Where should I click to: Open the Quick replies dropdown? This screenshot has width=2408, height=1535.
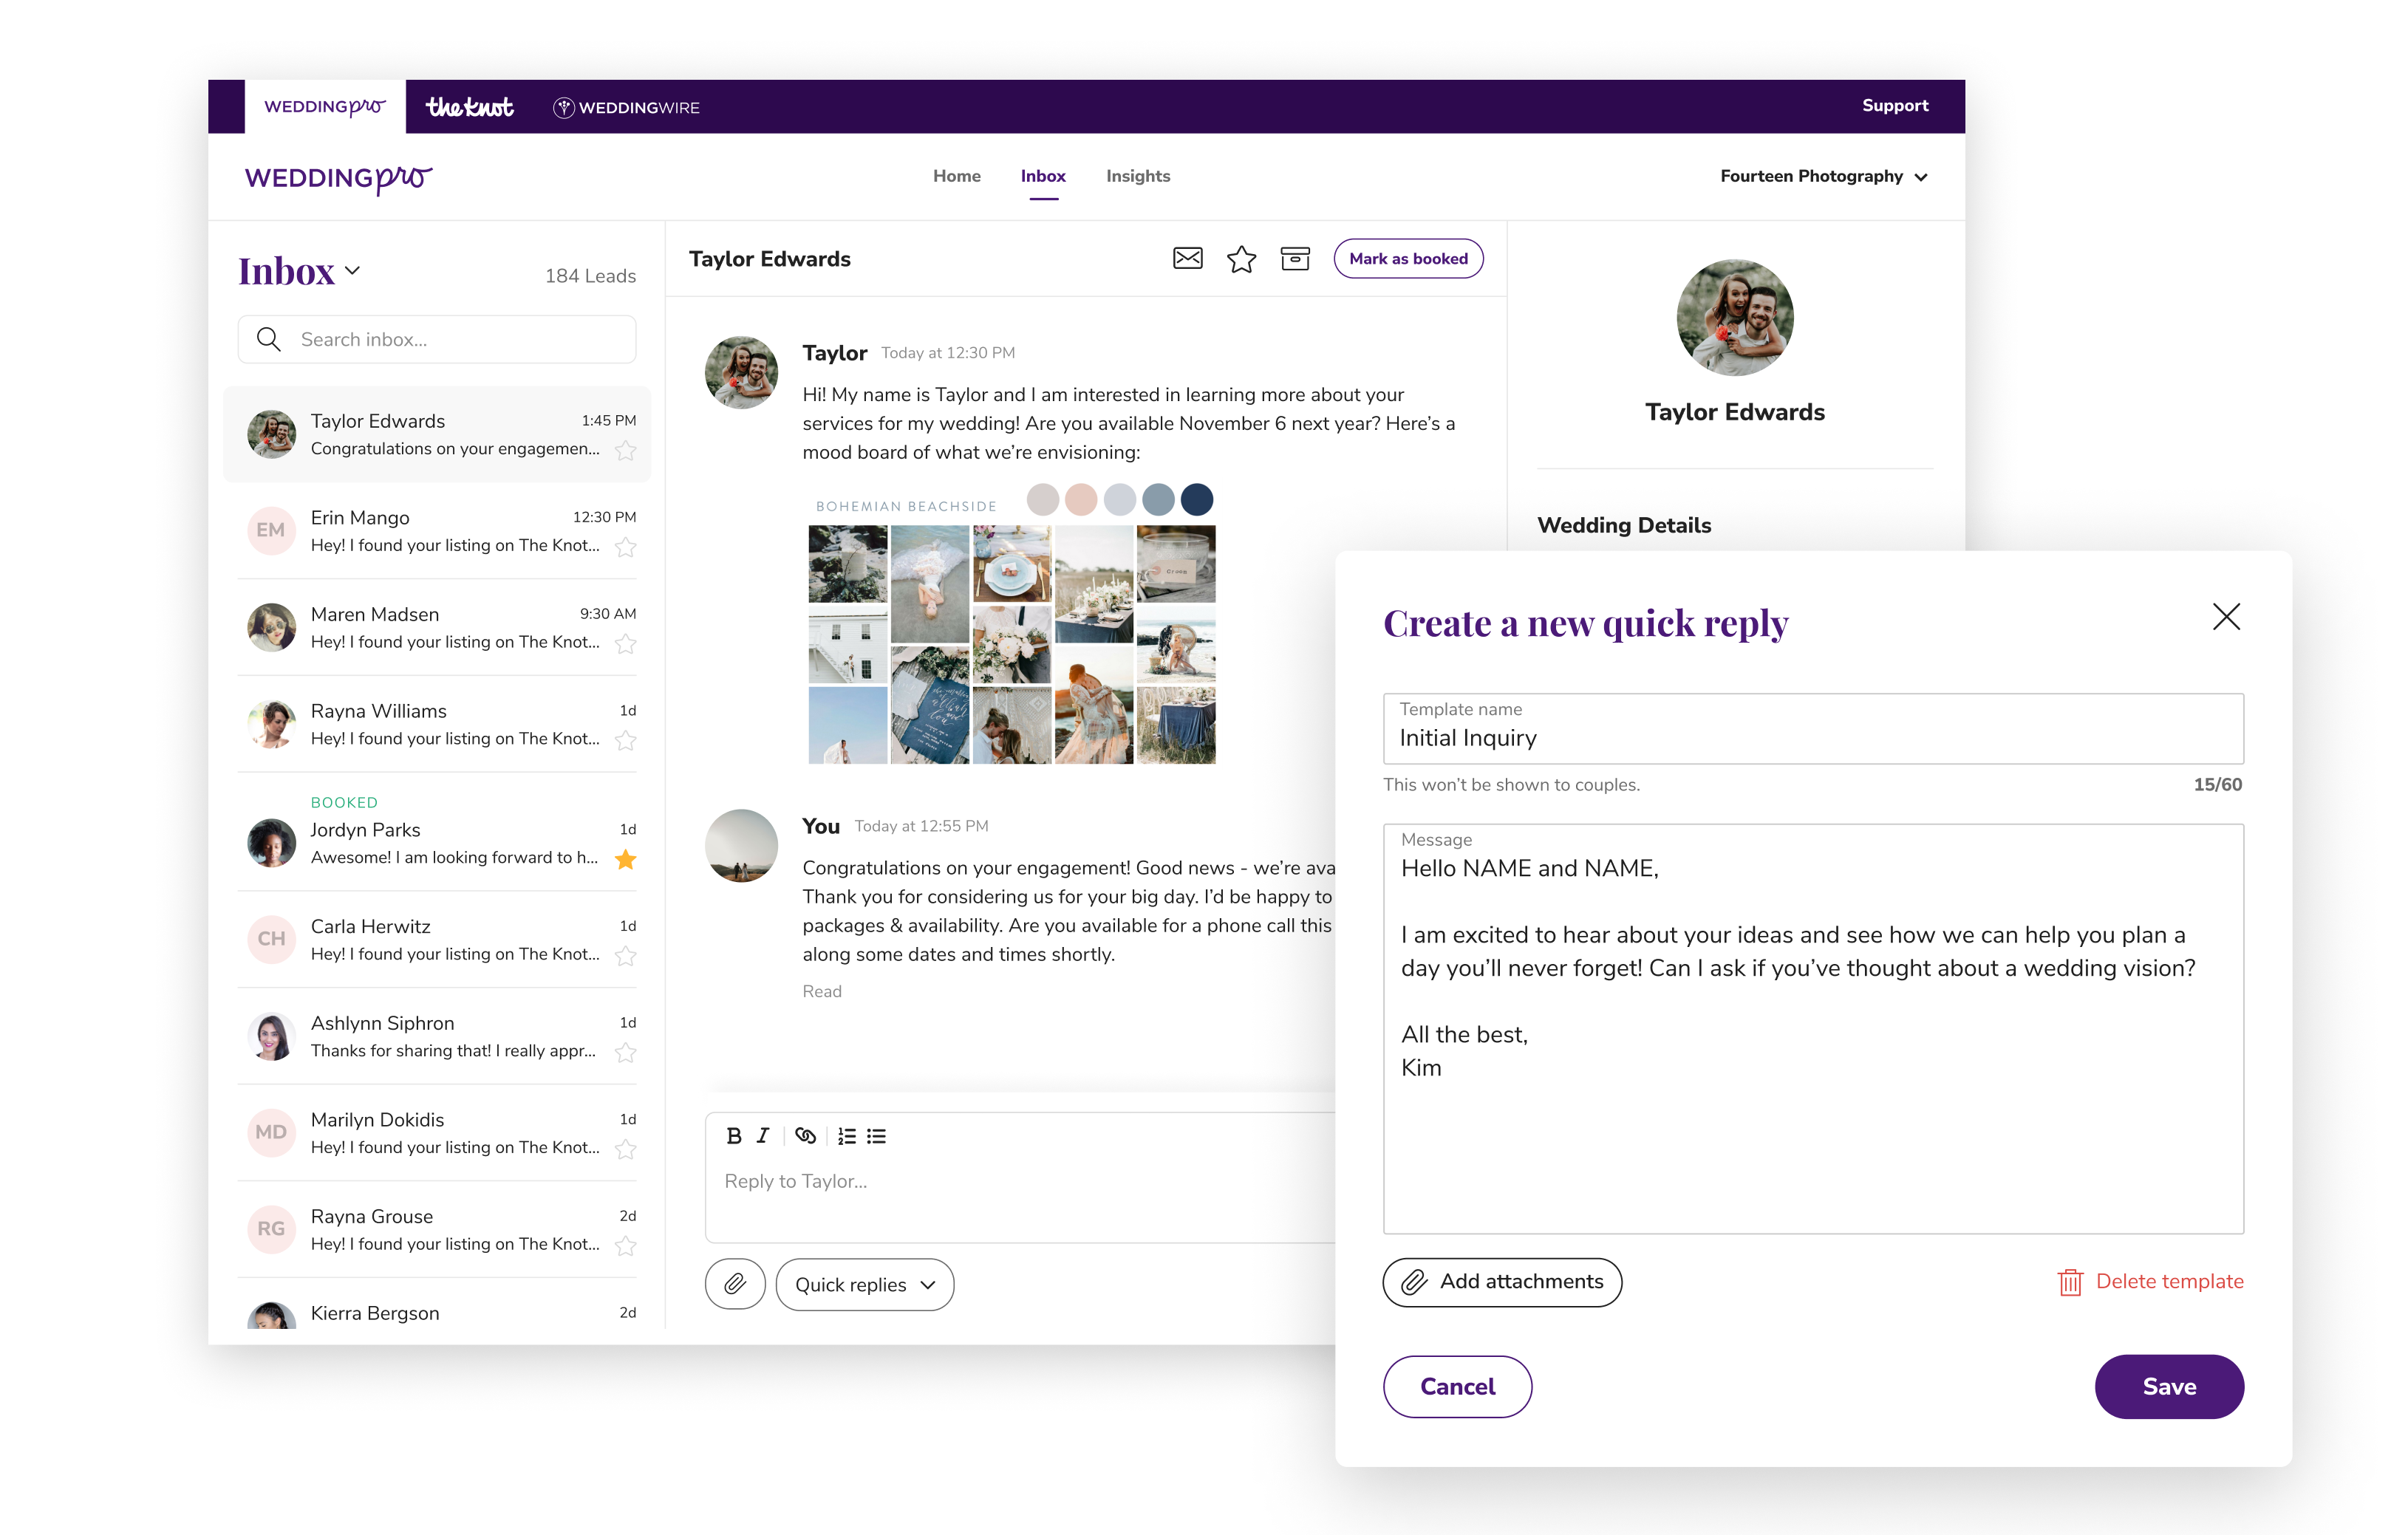click(865, 1284)
